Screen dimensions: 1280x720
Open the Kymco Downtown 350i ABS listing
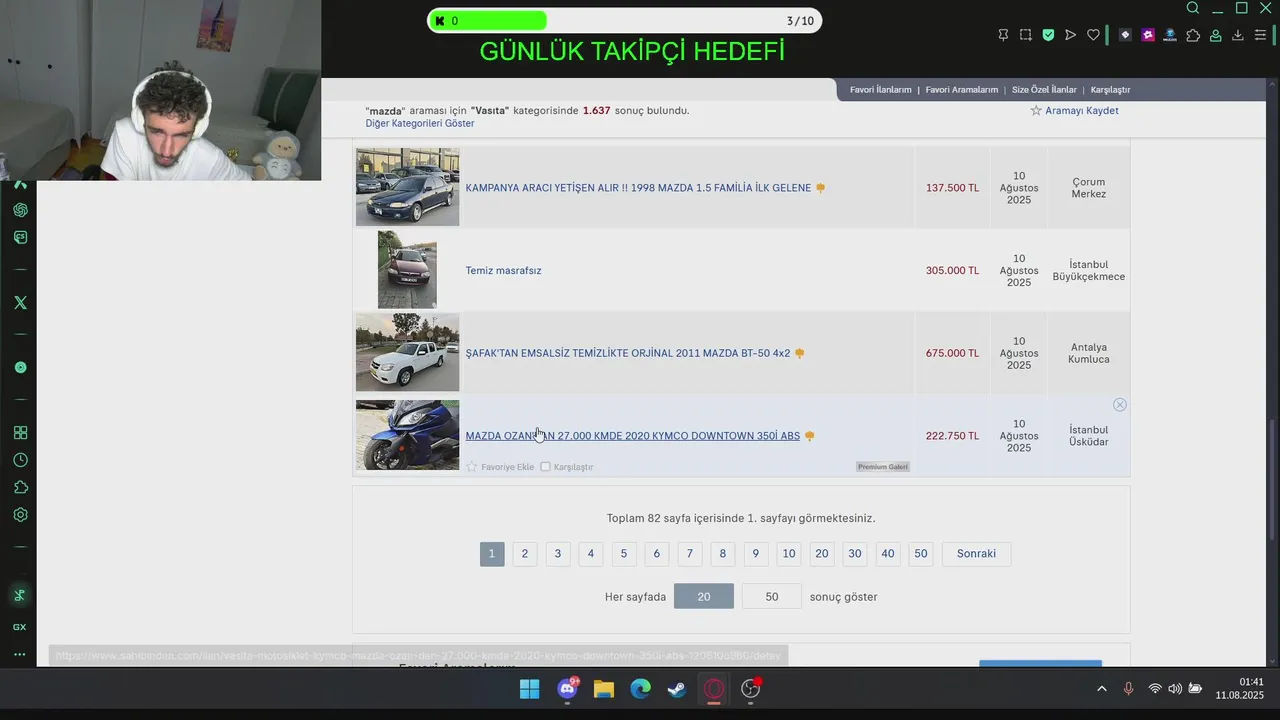(633, 436)
